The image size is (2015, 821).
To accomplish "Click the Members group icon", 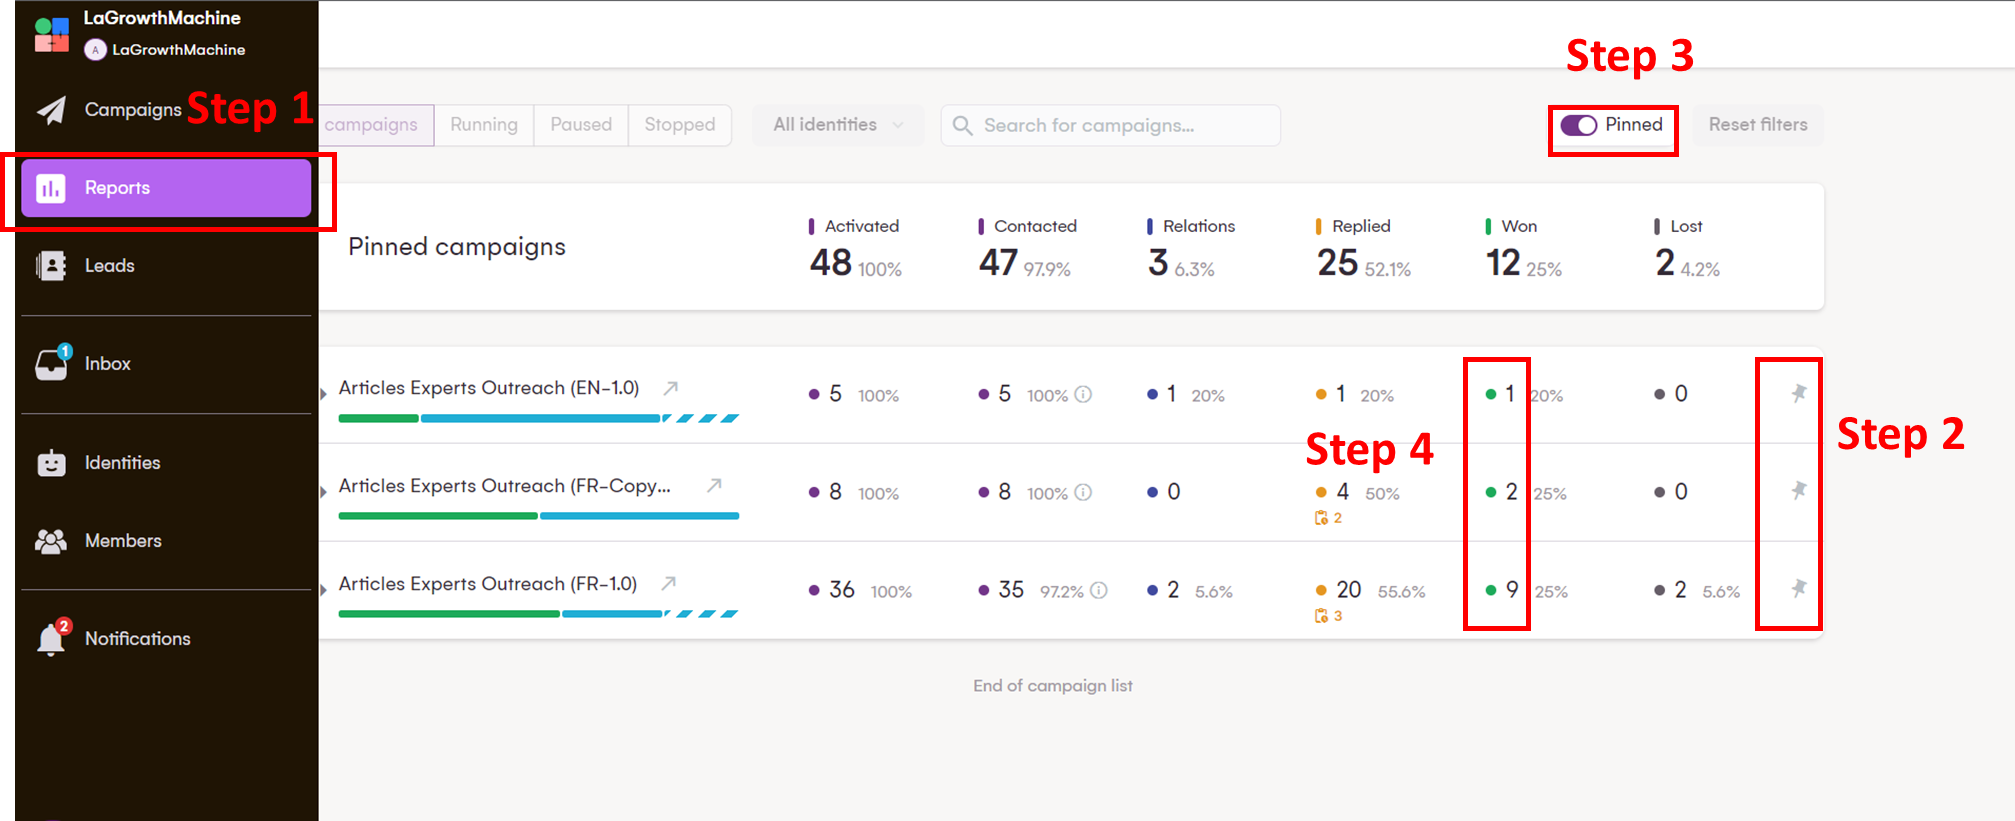I will pyautogui.click(x=51, y=541).
